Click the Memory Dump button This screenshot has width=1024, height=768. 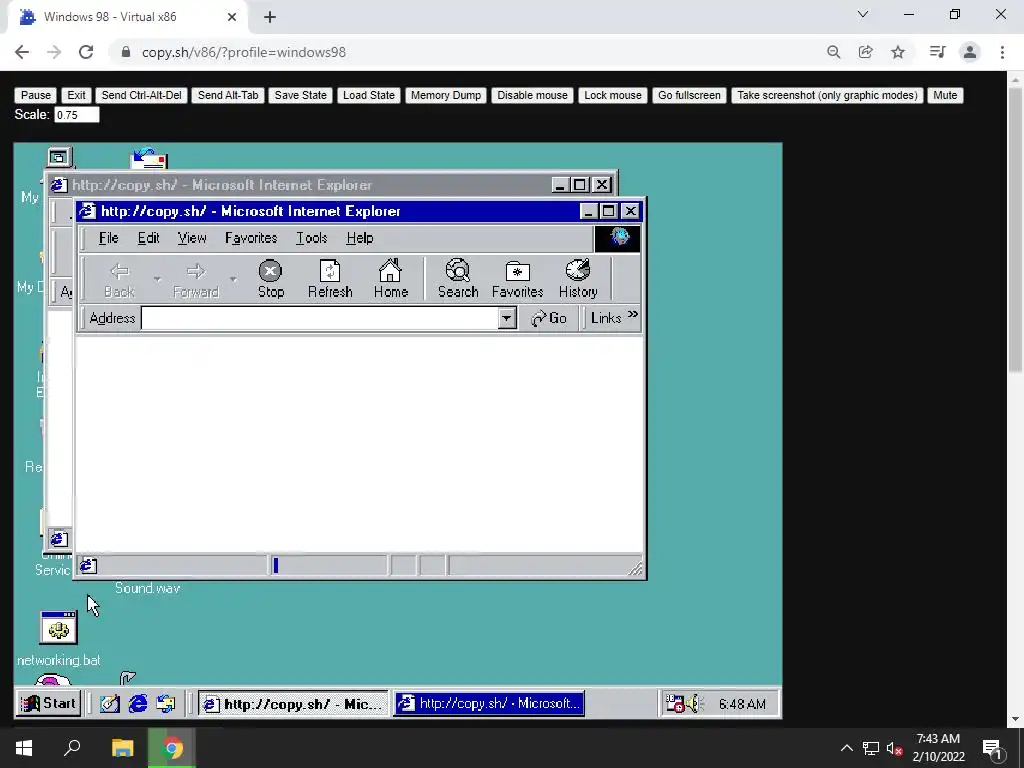[446, 95]
